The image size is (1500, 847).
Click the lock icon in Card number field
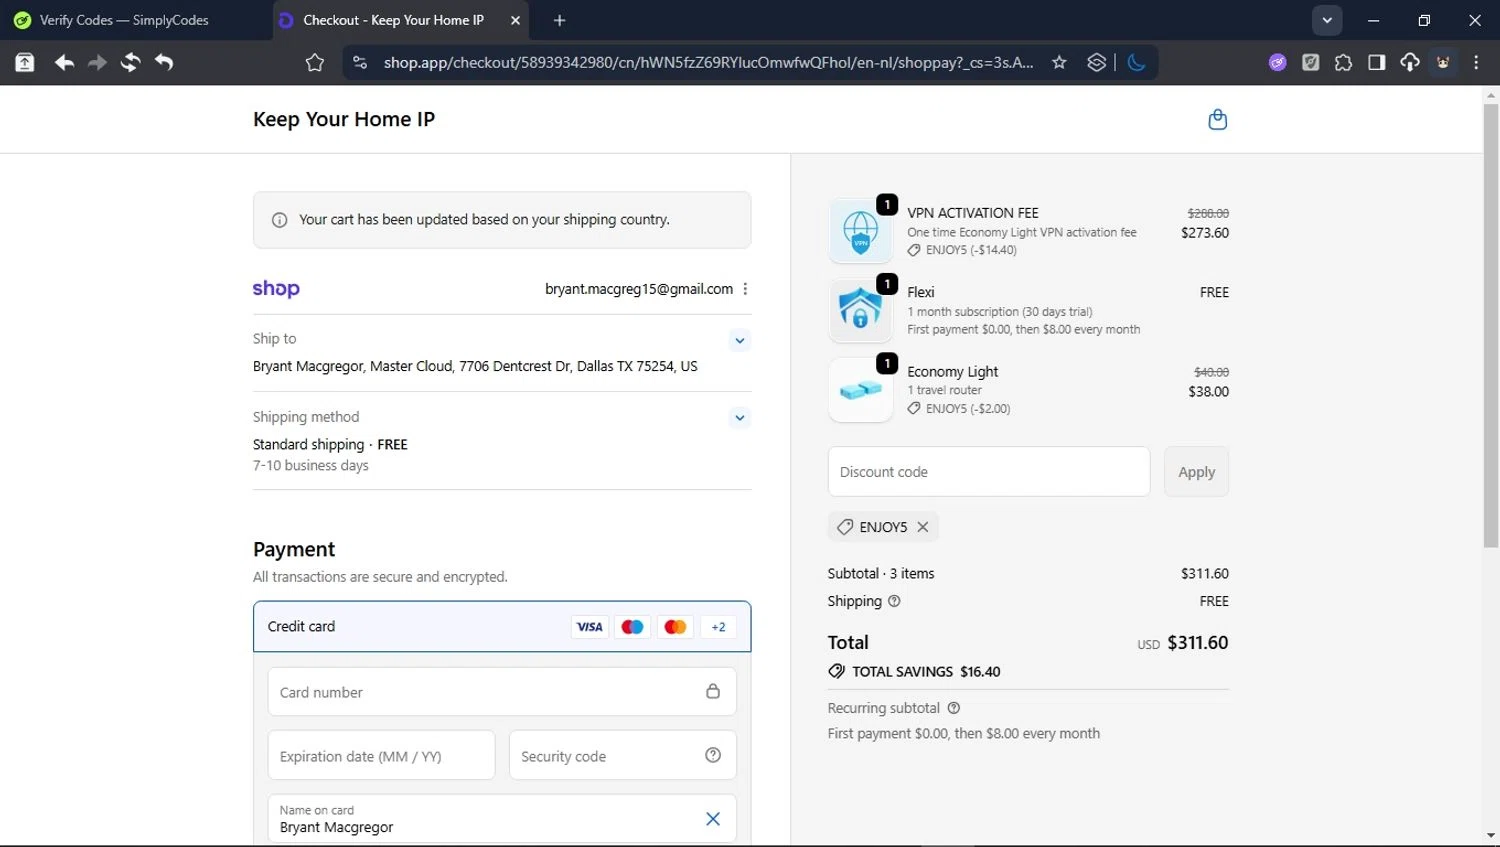(713, 691)
